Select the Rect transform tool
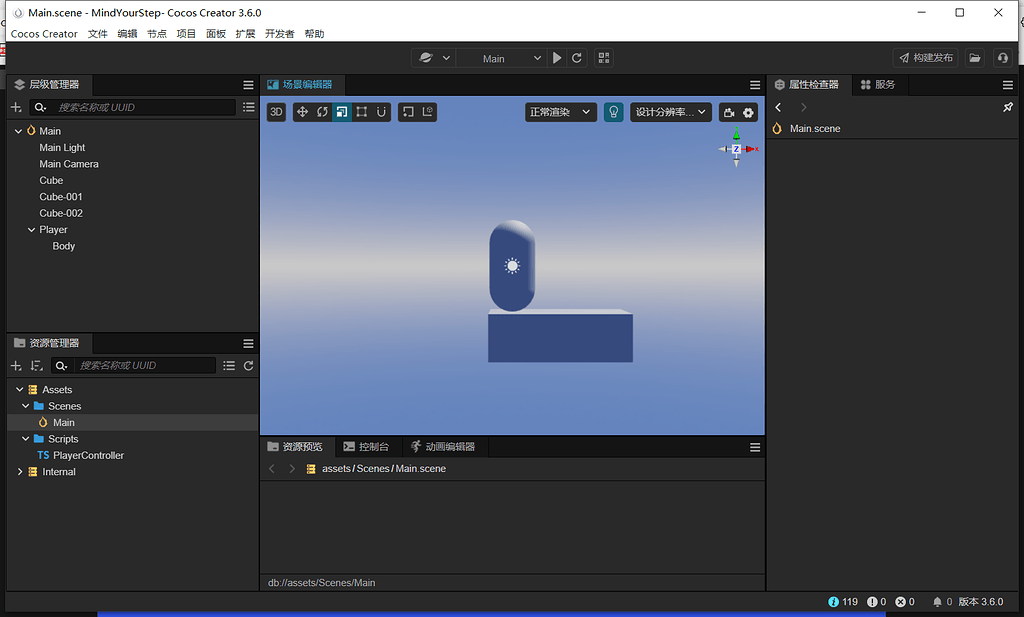This screenshot has width=1024, height=617. click(x=362, y=112)
